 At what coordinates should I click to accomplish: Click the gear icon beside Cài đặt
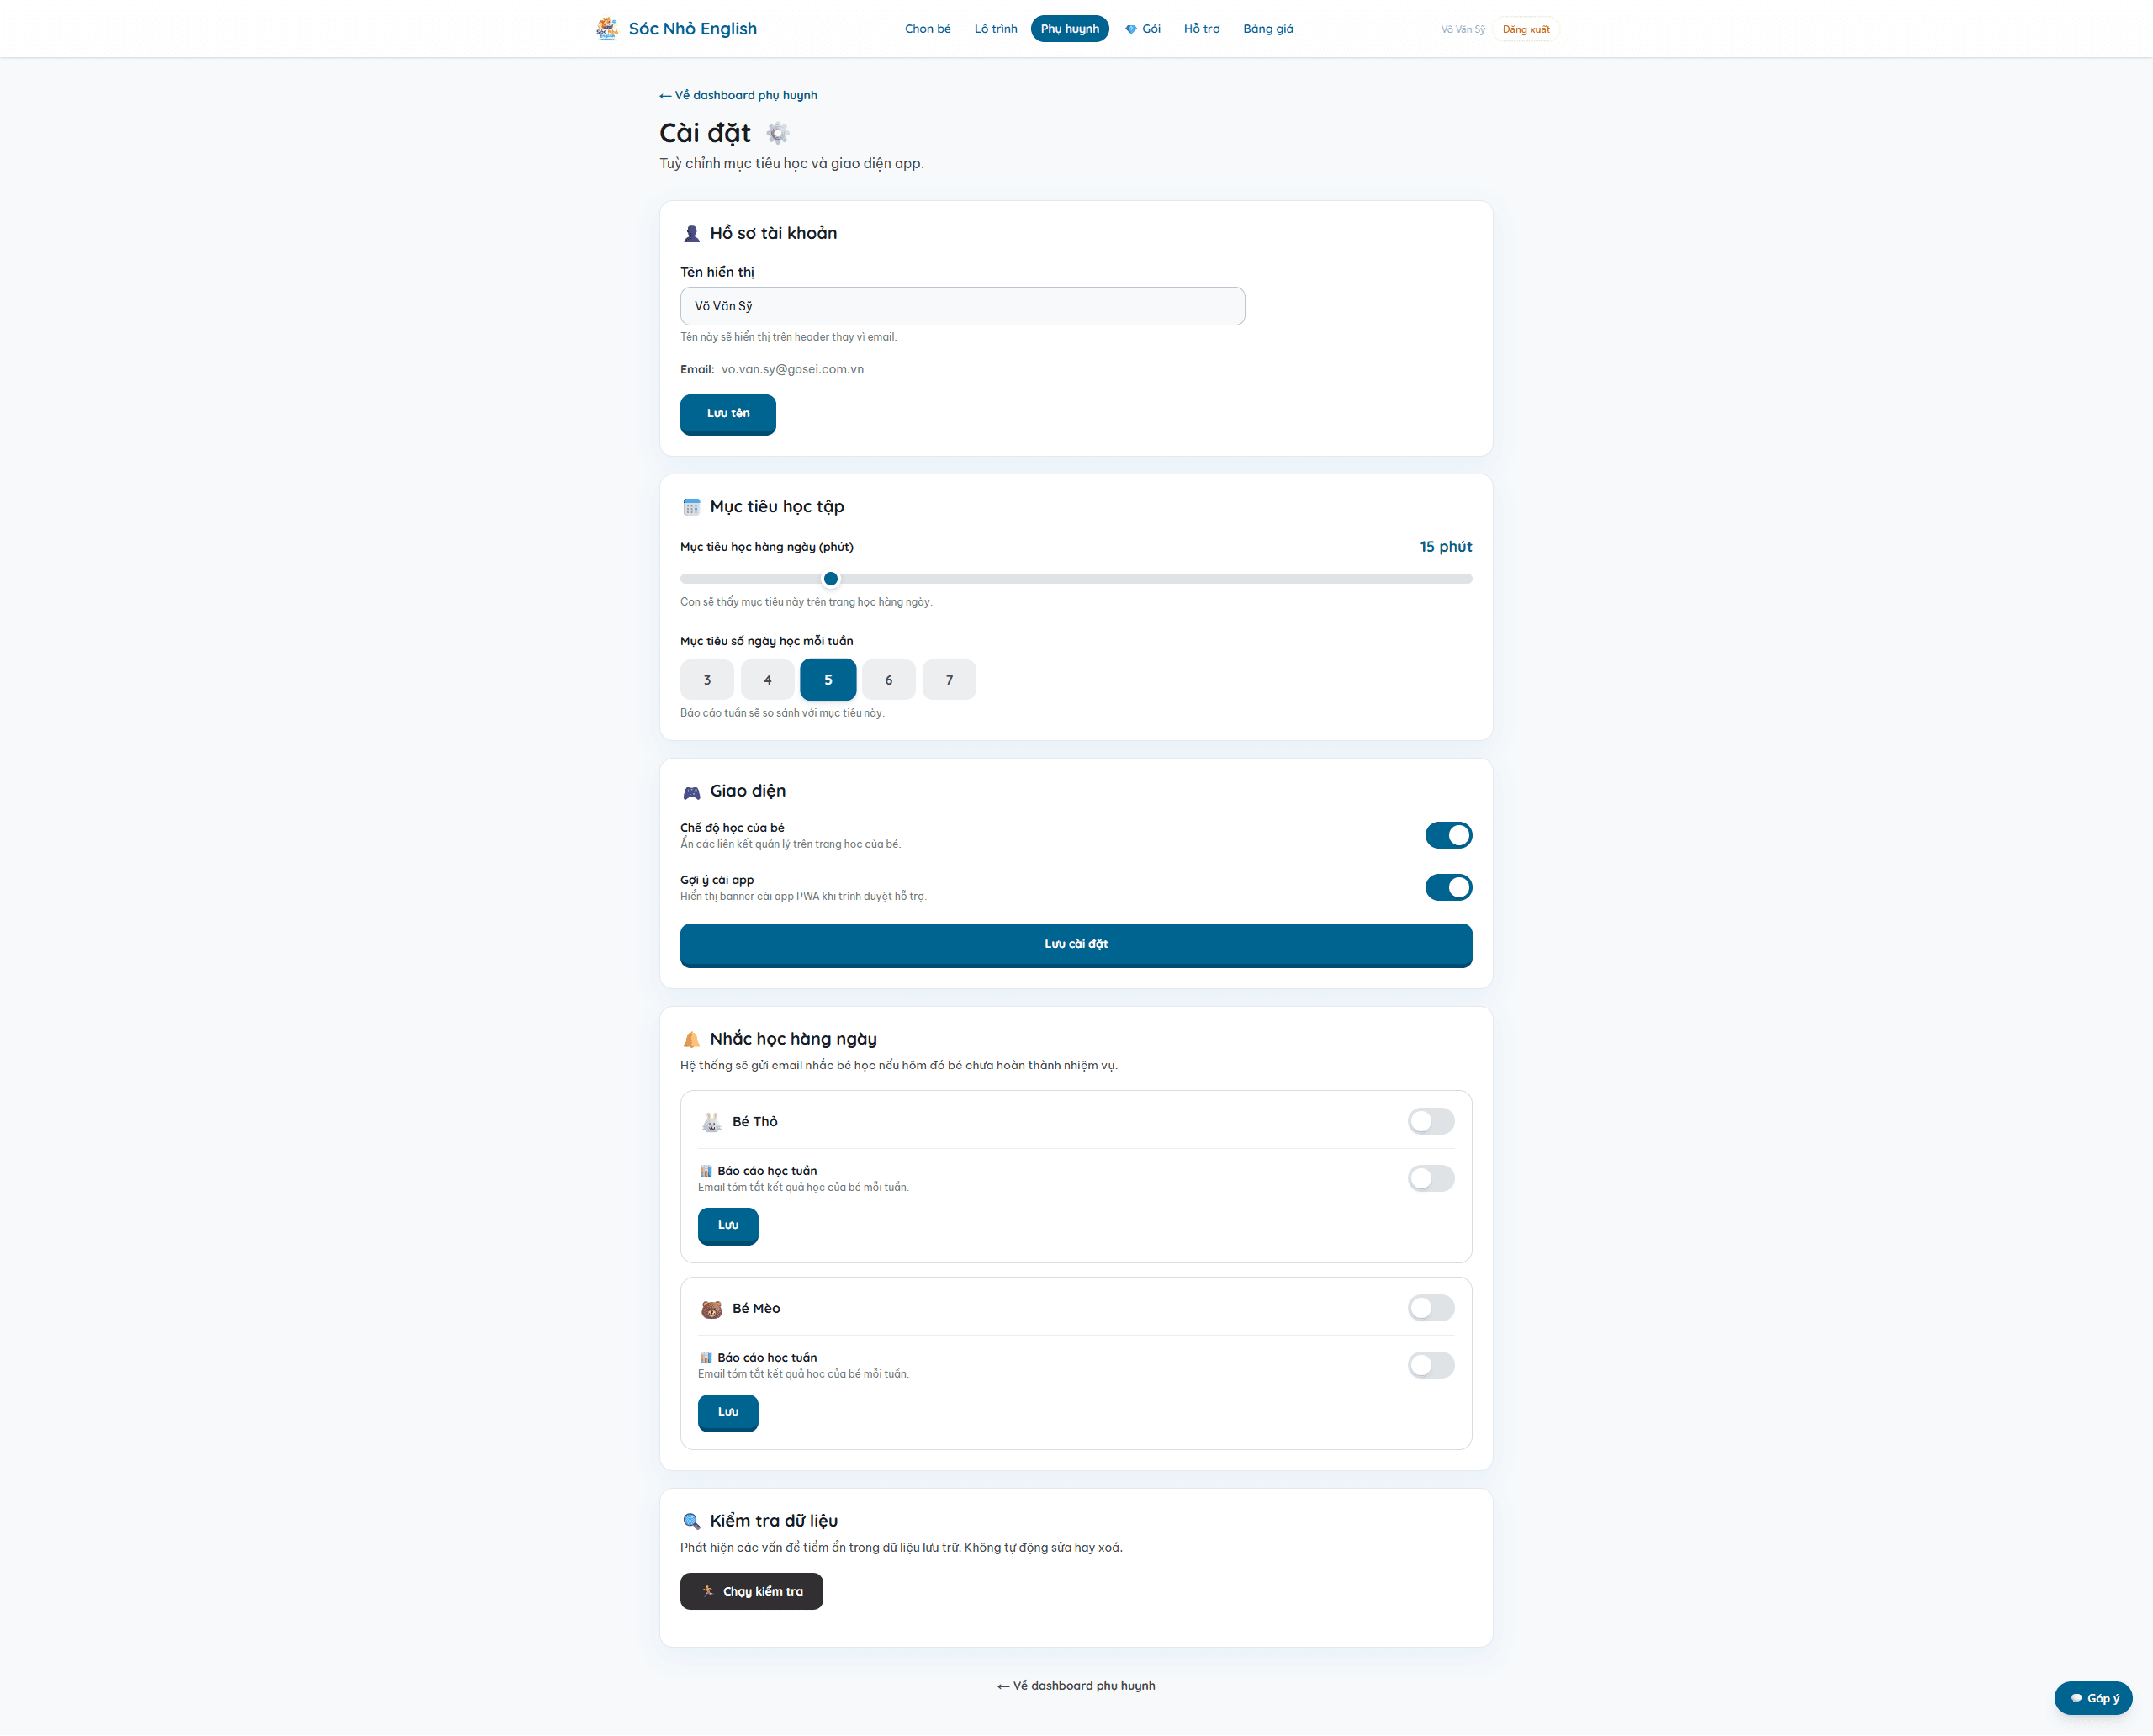coord(777,133)
